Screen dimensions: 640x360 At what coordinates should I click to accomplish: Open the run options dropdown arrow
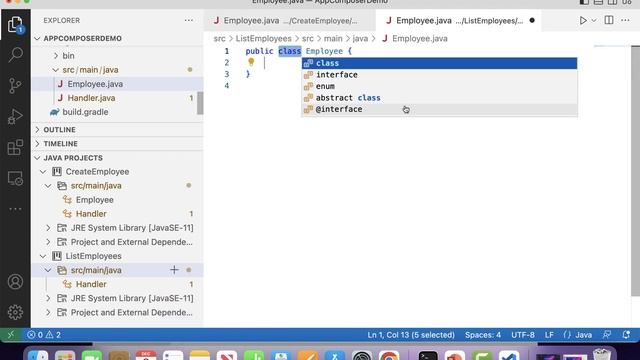[x=594, y=20]
